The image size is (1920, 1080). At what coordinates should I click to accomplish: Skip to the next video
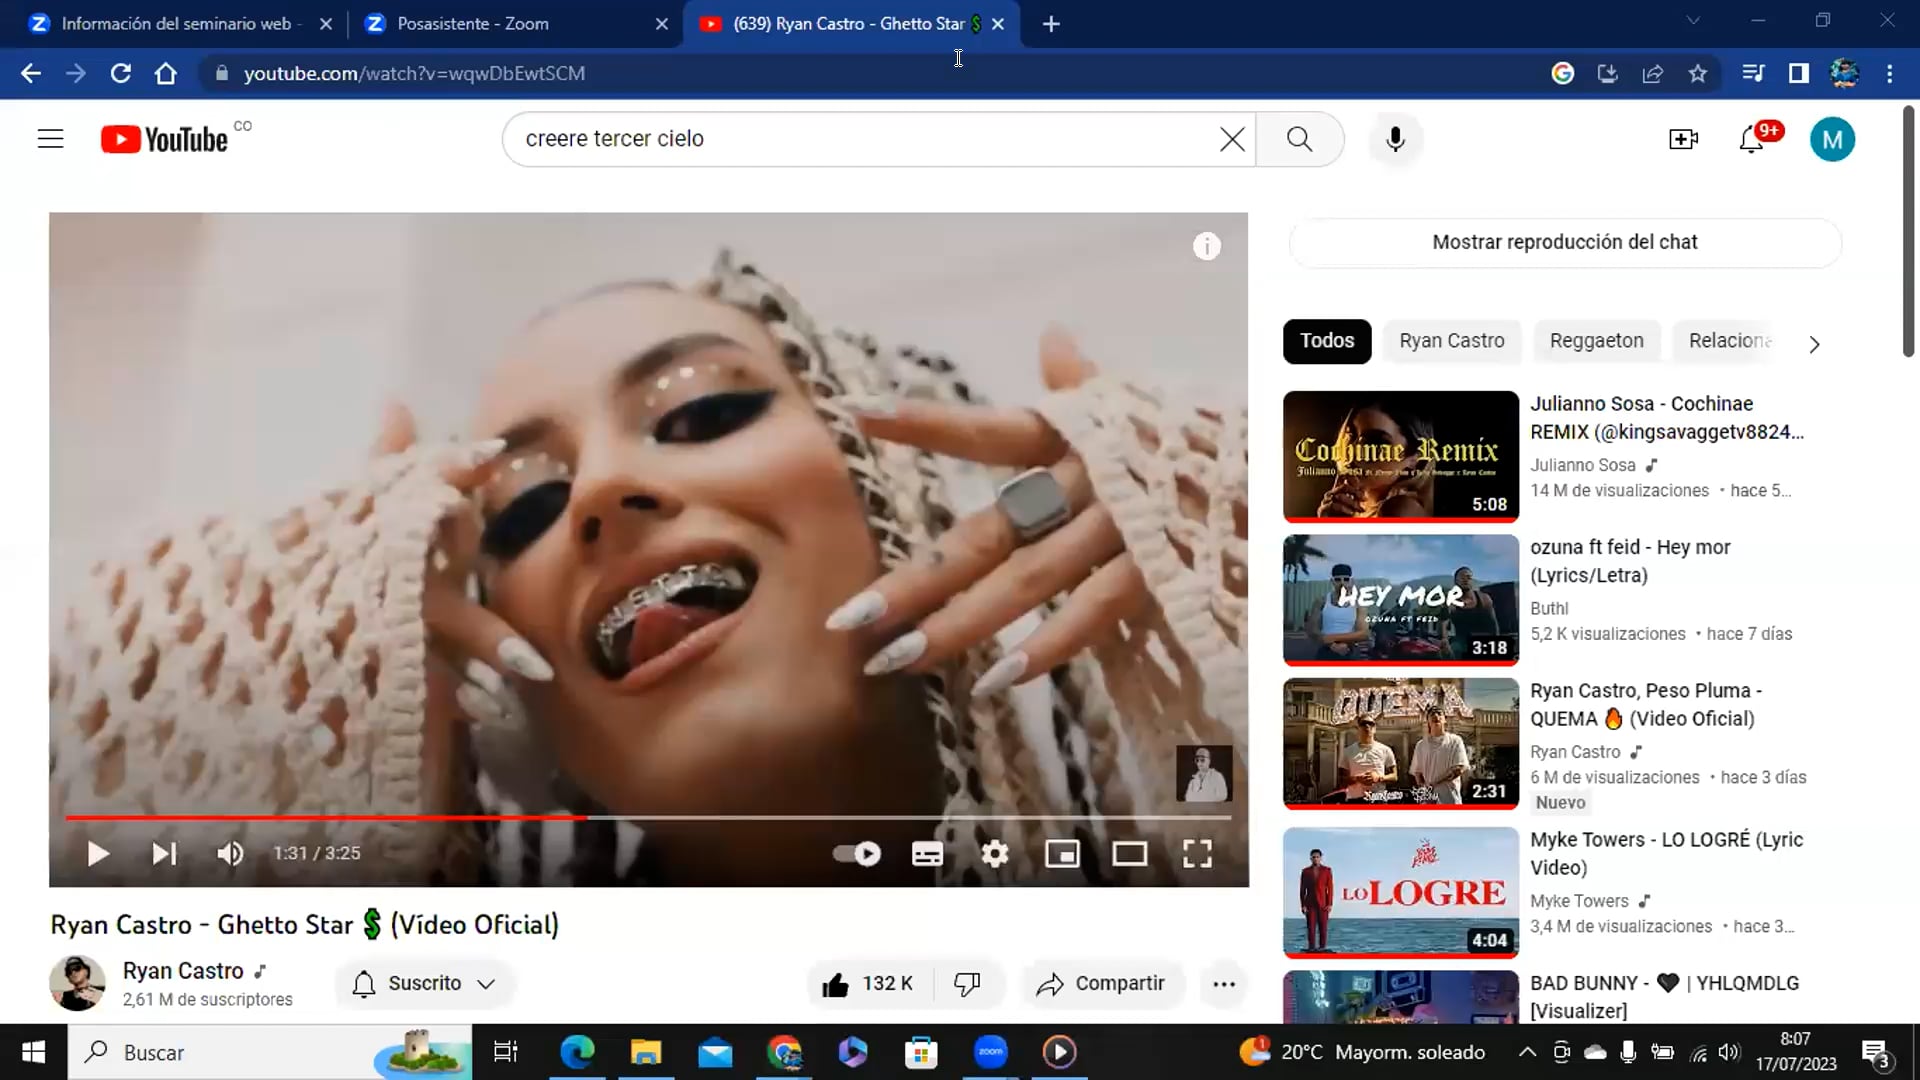pos(164,854)
